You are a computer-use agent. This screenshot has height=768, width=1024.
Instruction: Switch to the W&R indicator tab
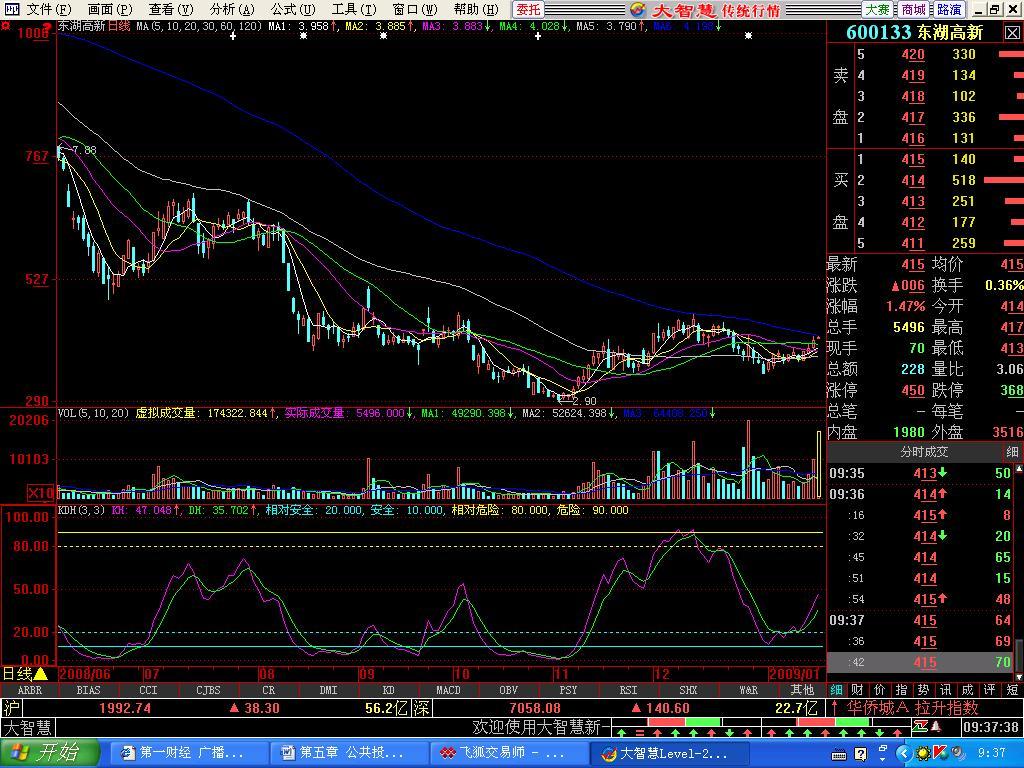point(748,690)
